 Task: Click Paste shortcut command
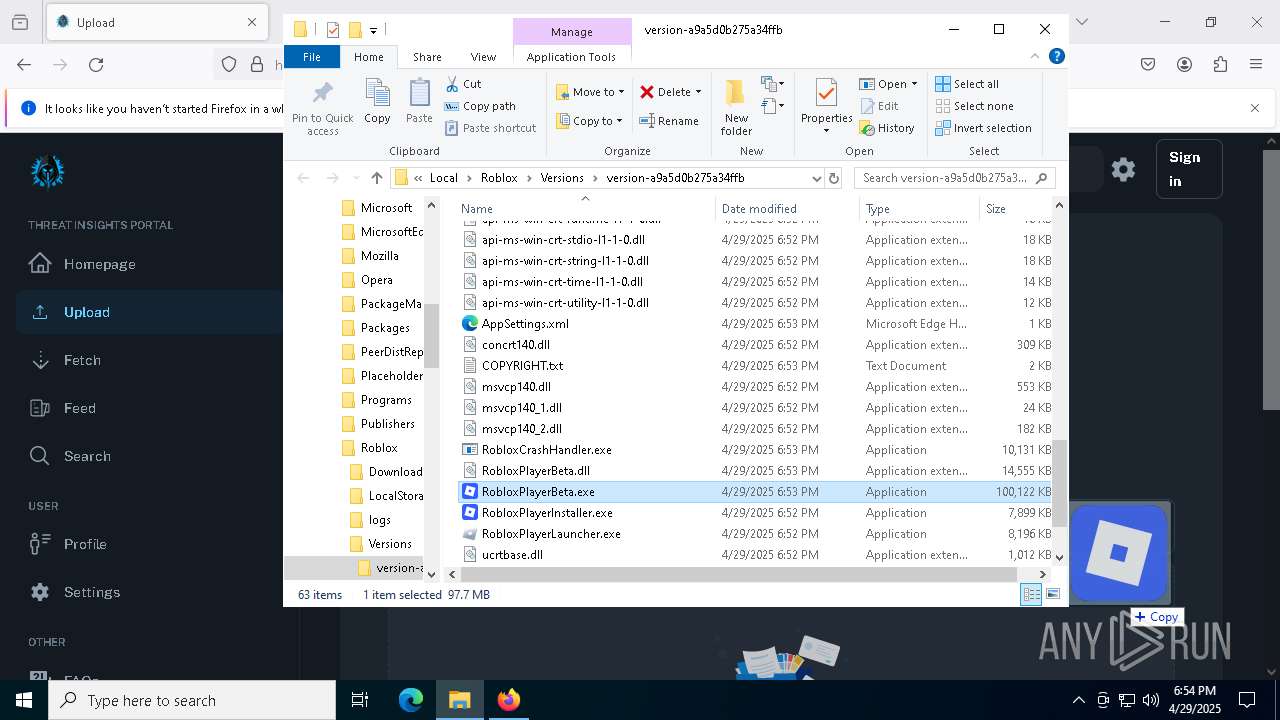point(490,128)
